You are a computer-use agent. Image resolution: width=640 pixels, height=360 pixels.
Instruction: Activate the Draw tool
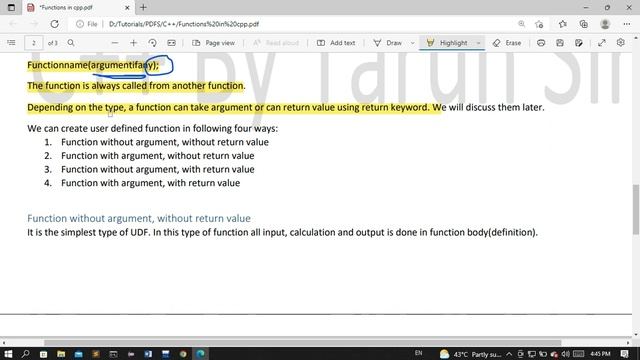point(387,42)
